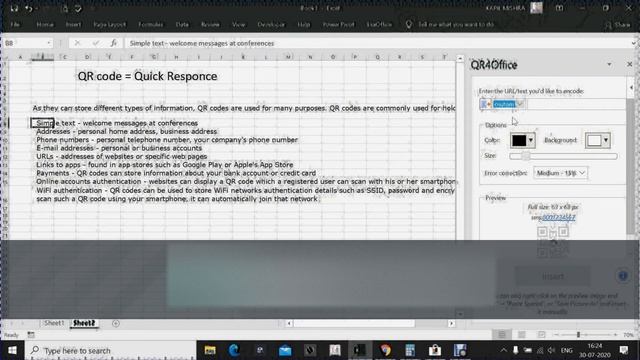
Task: Switch to the Insert ribbon tab
Action: pos(73,24)
